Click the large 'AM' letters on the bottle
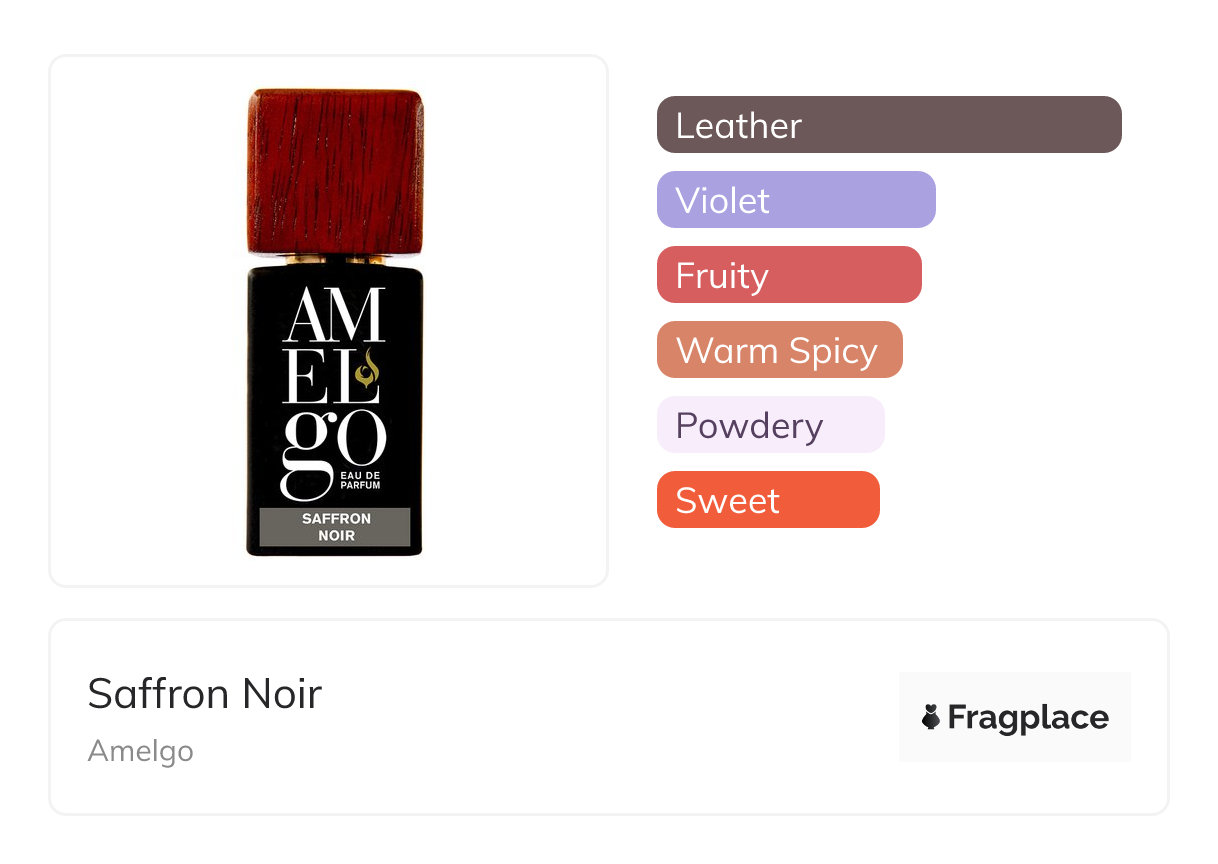 point(333,316)
